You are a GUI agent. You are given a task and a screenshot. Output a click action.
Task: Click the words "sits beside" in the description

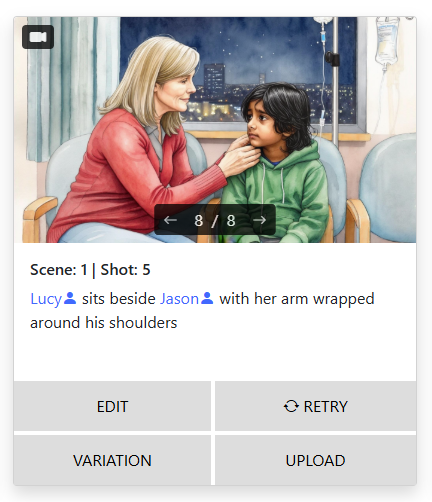tap(119, 299)
